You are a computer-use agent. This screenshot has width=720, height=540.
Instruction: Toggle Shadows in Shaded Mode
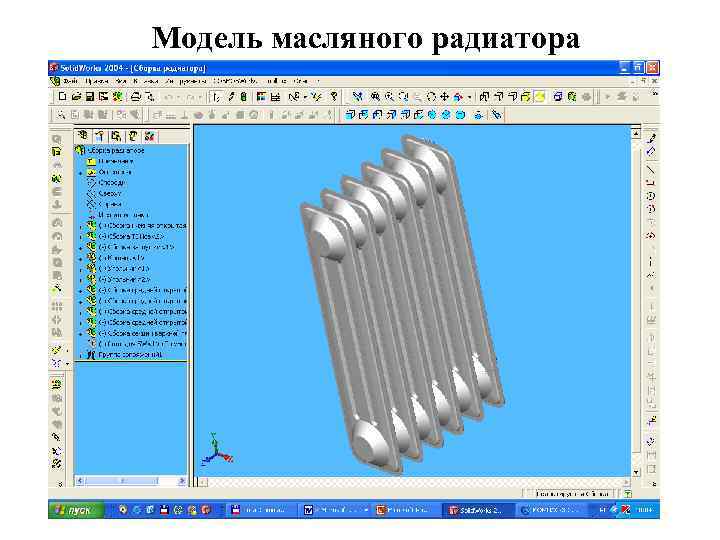[x=558, y=97]
